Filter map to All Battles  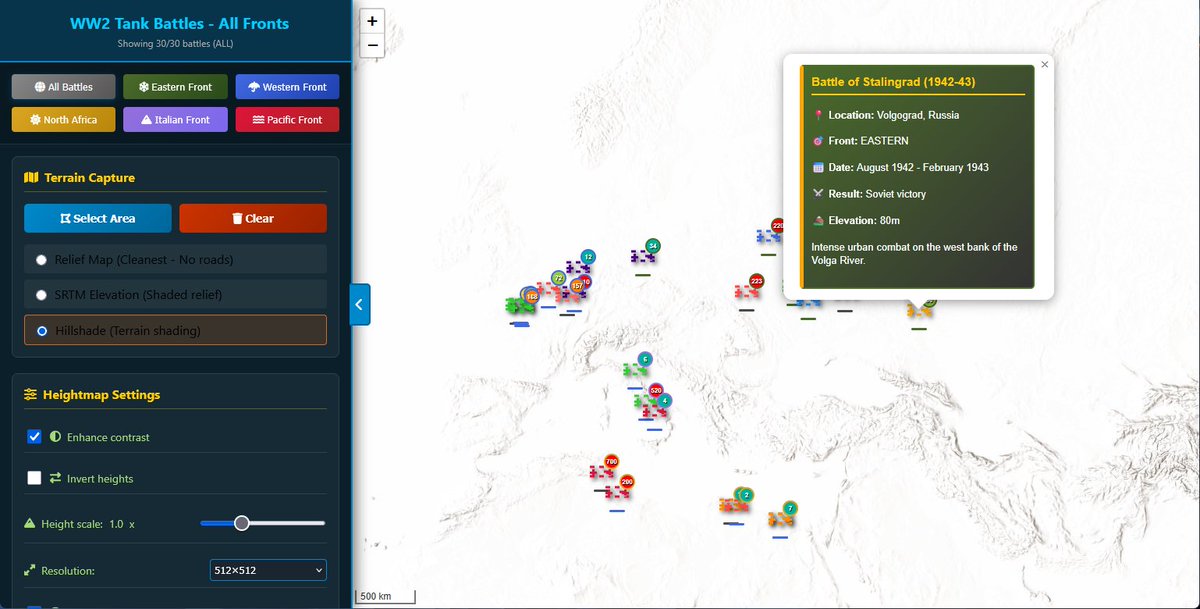(63, 87)
